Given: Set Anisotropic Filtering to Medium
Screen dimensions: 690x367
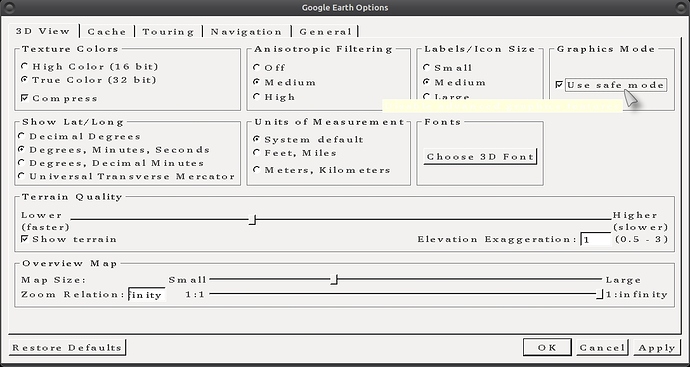Looking at the screenshot, I should coord(285,82).
